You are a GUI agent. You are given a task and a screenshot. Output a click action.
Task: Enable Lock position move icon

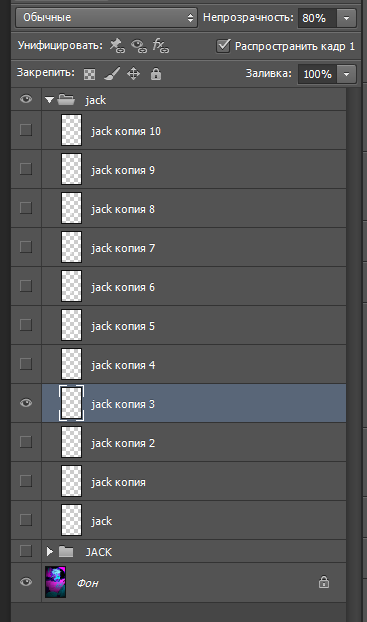[133, 74]
